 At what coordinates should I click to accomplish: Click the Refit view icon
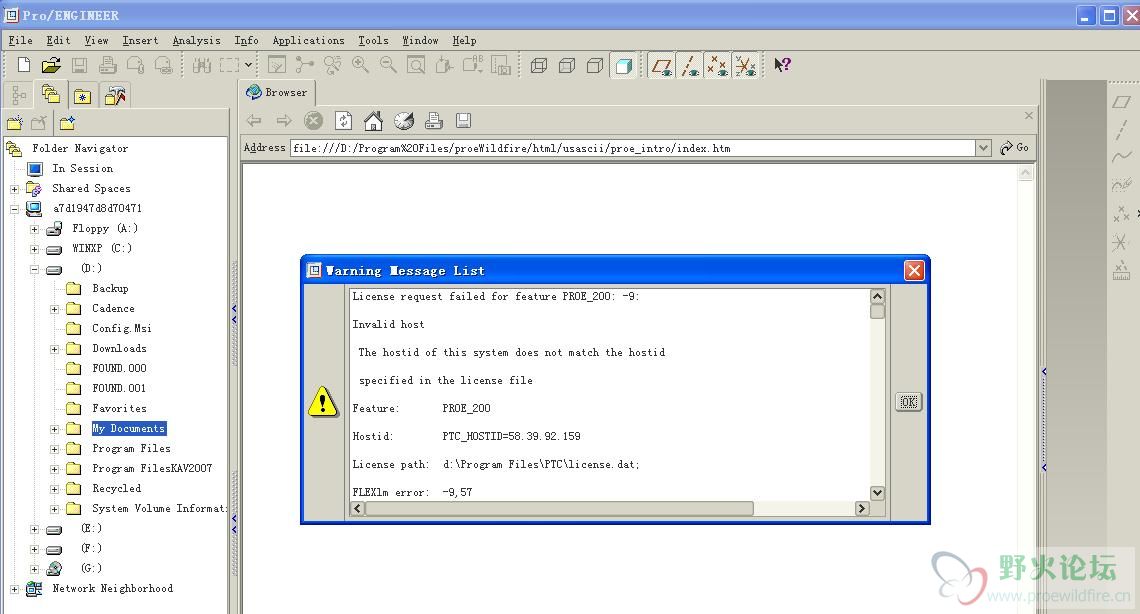416,65
